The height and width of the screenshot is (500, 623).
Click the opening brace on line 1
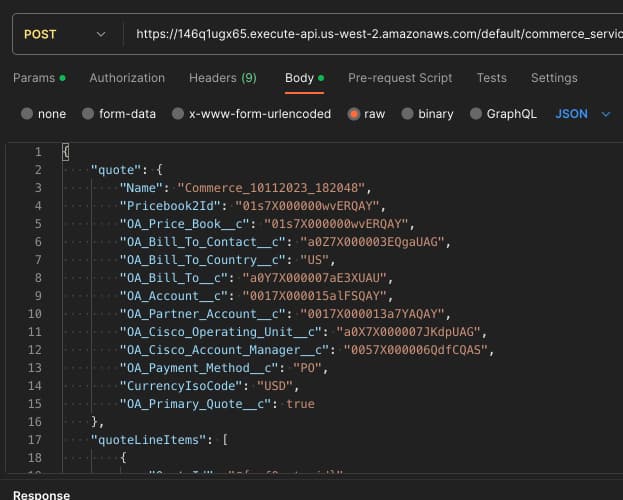point(66,152)
